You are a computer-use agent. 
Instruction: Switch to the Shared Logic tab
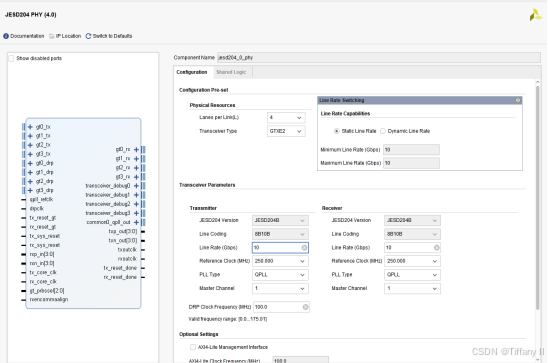[x=231, y=72]
